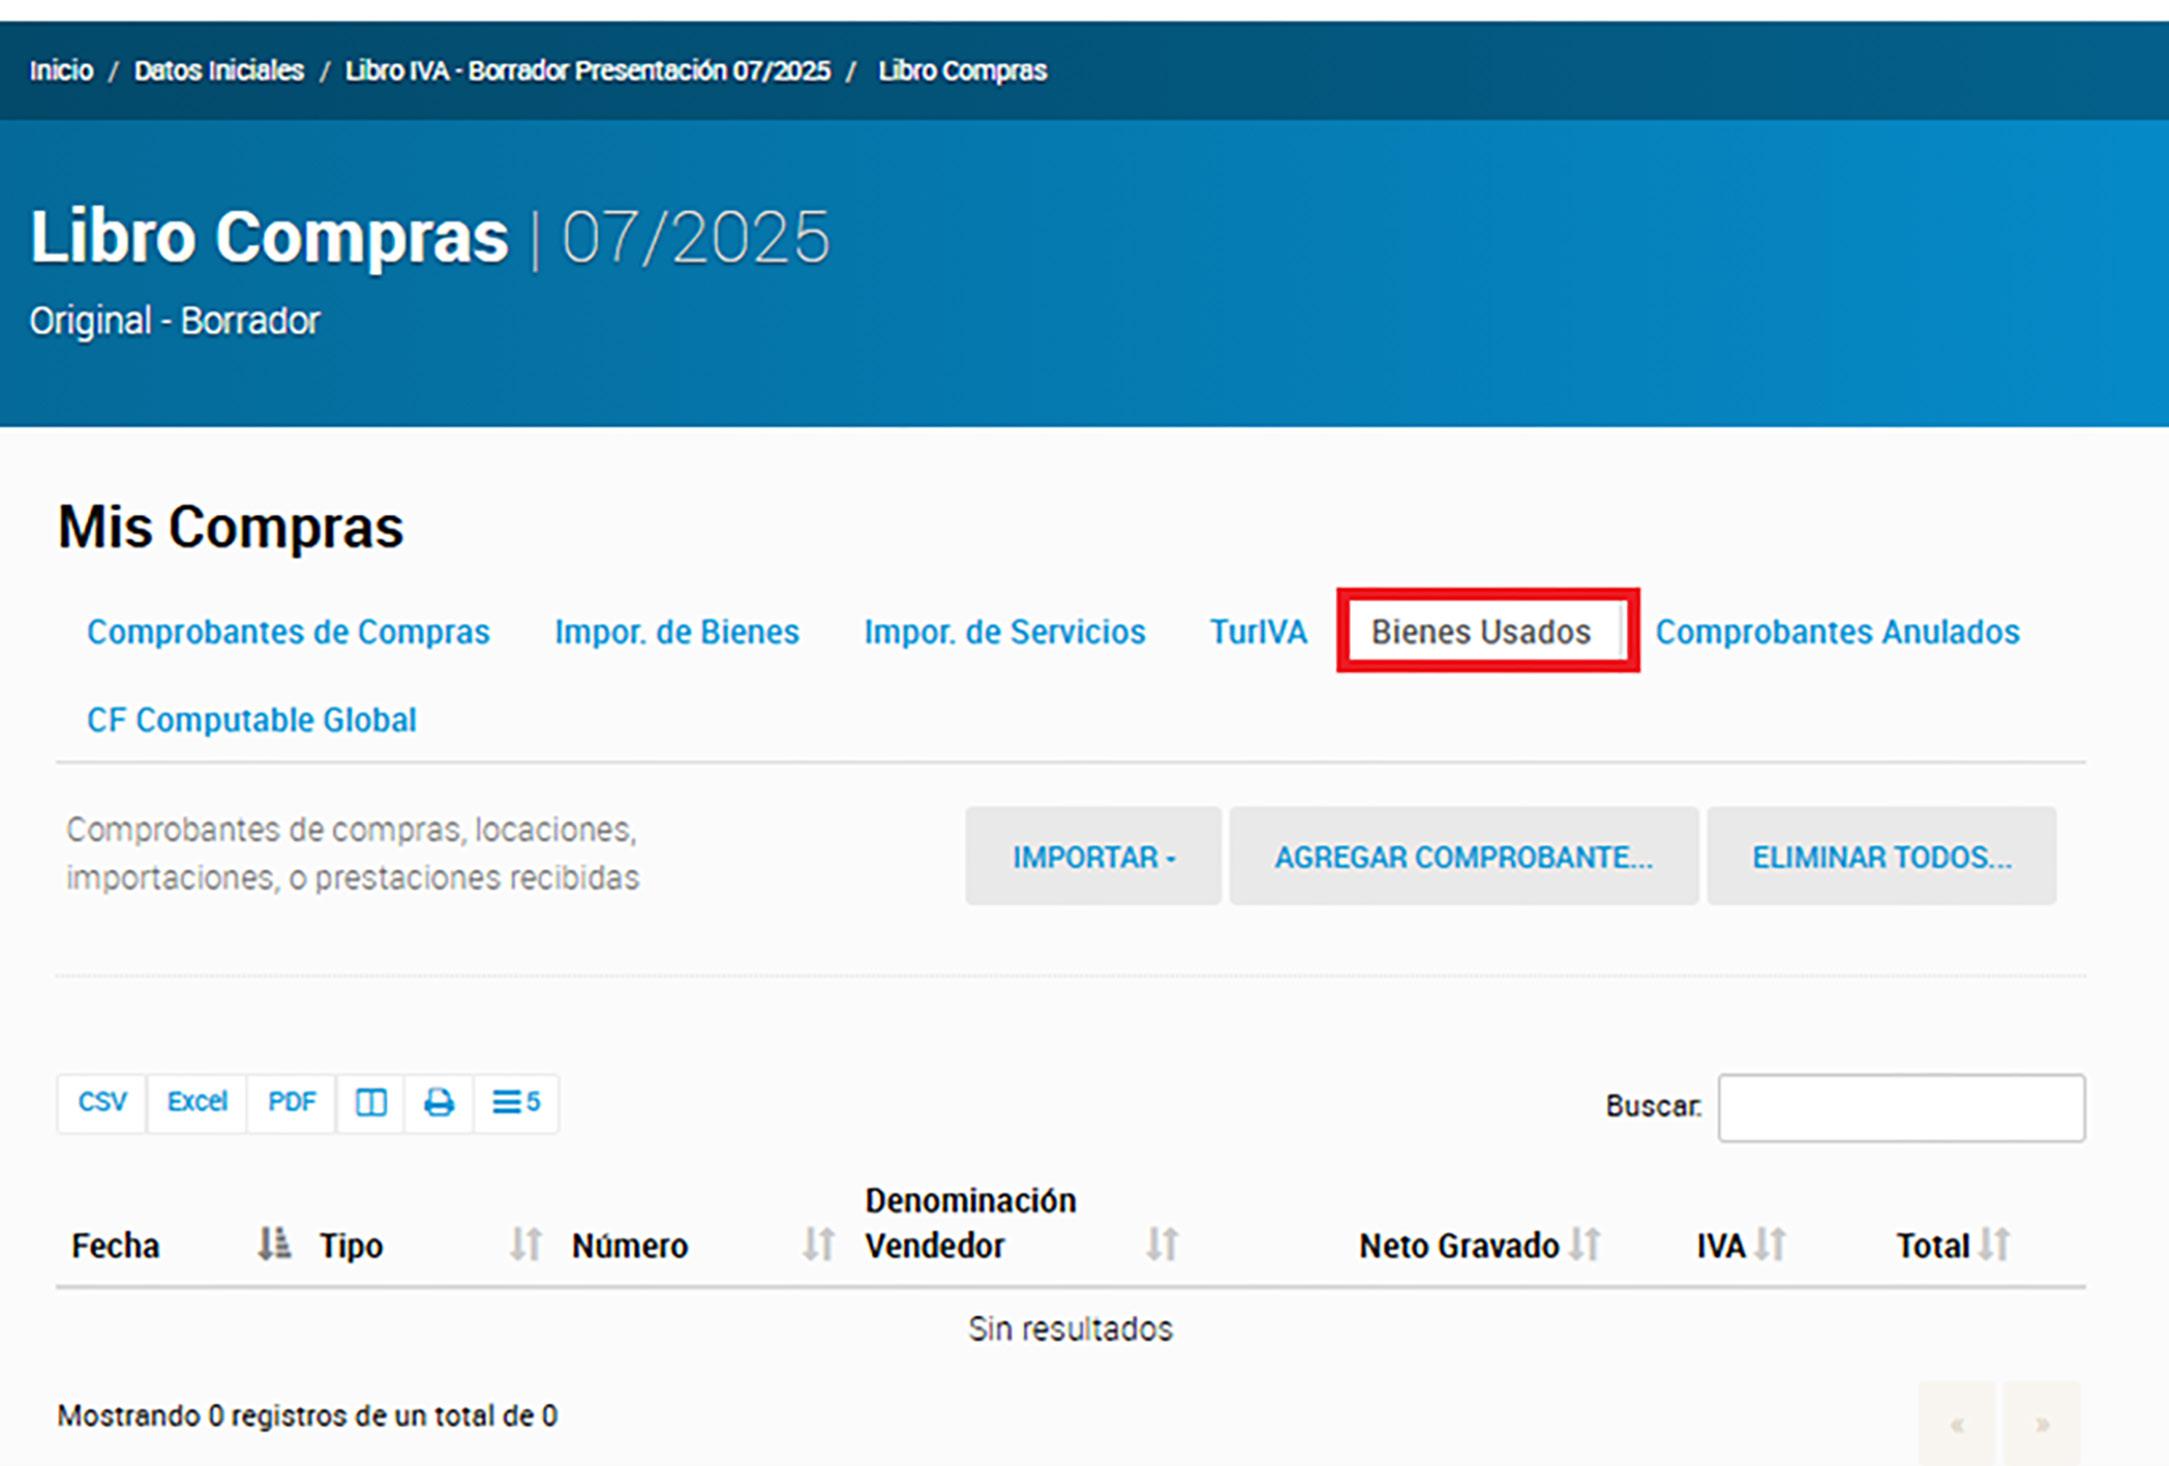Sort by Total column arrows
The height and width of the screenshot is (1466, 2169).
click(x=1994, y=1245)
